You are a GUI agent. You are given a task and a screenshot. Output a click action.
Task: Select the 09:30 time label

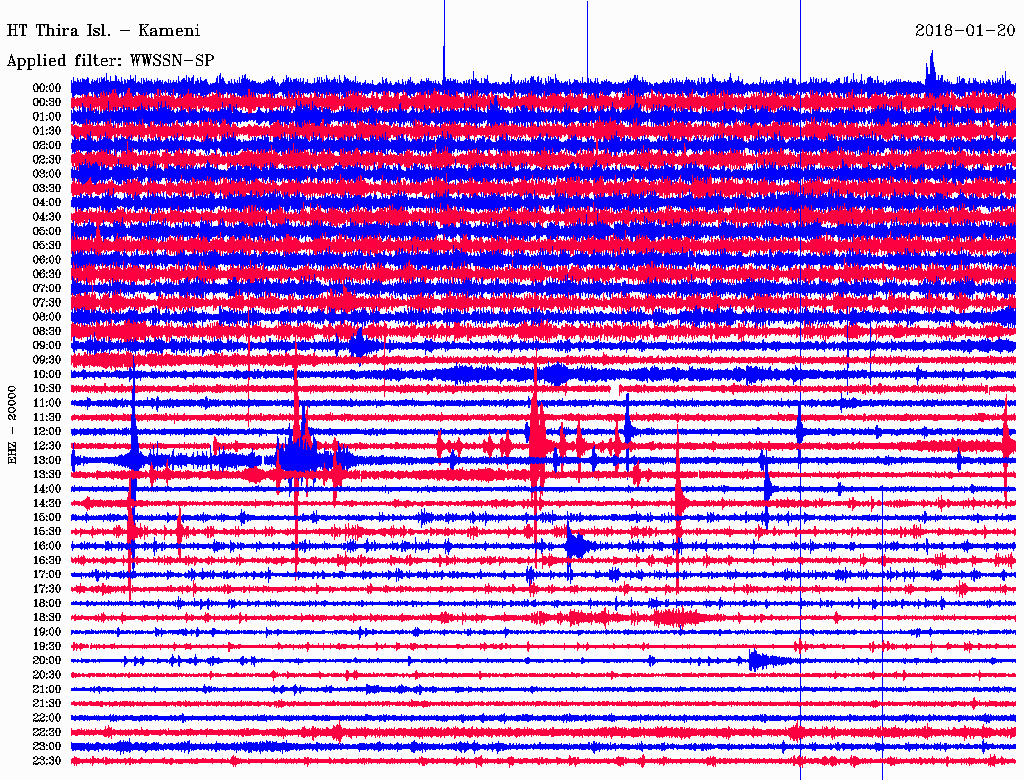click(x=47, y=360)
